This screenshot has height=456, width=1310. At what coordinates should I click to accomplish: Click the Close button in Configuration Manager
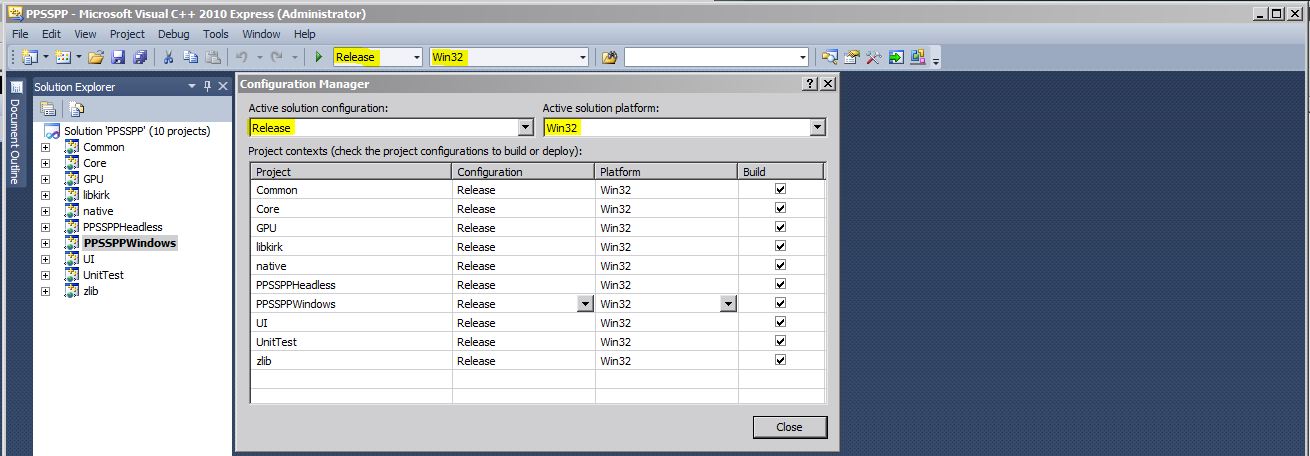(789, 427)
